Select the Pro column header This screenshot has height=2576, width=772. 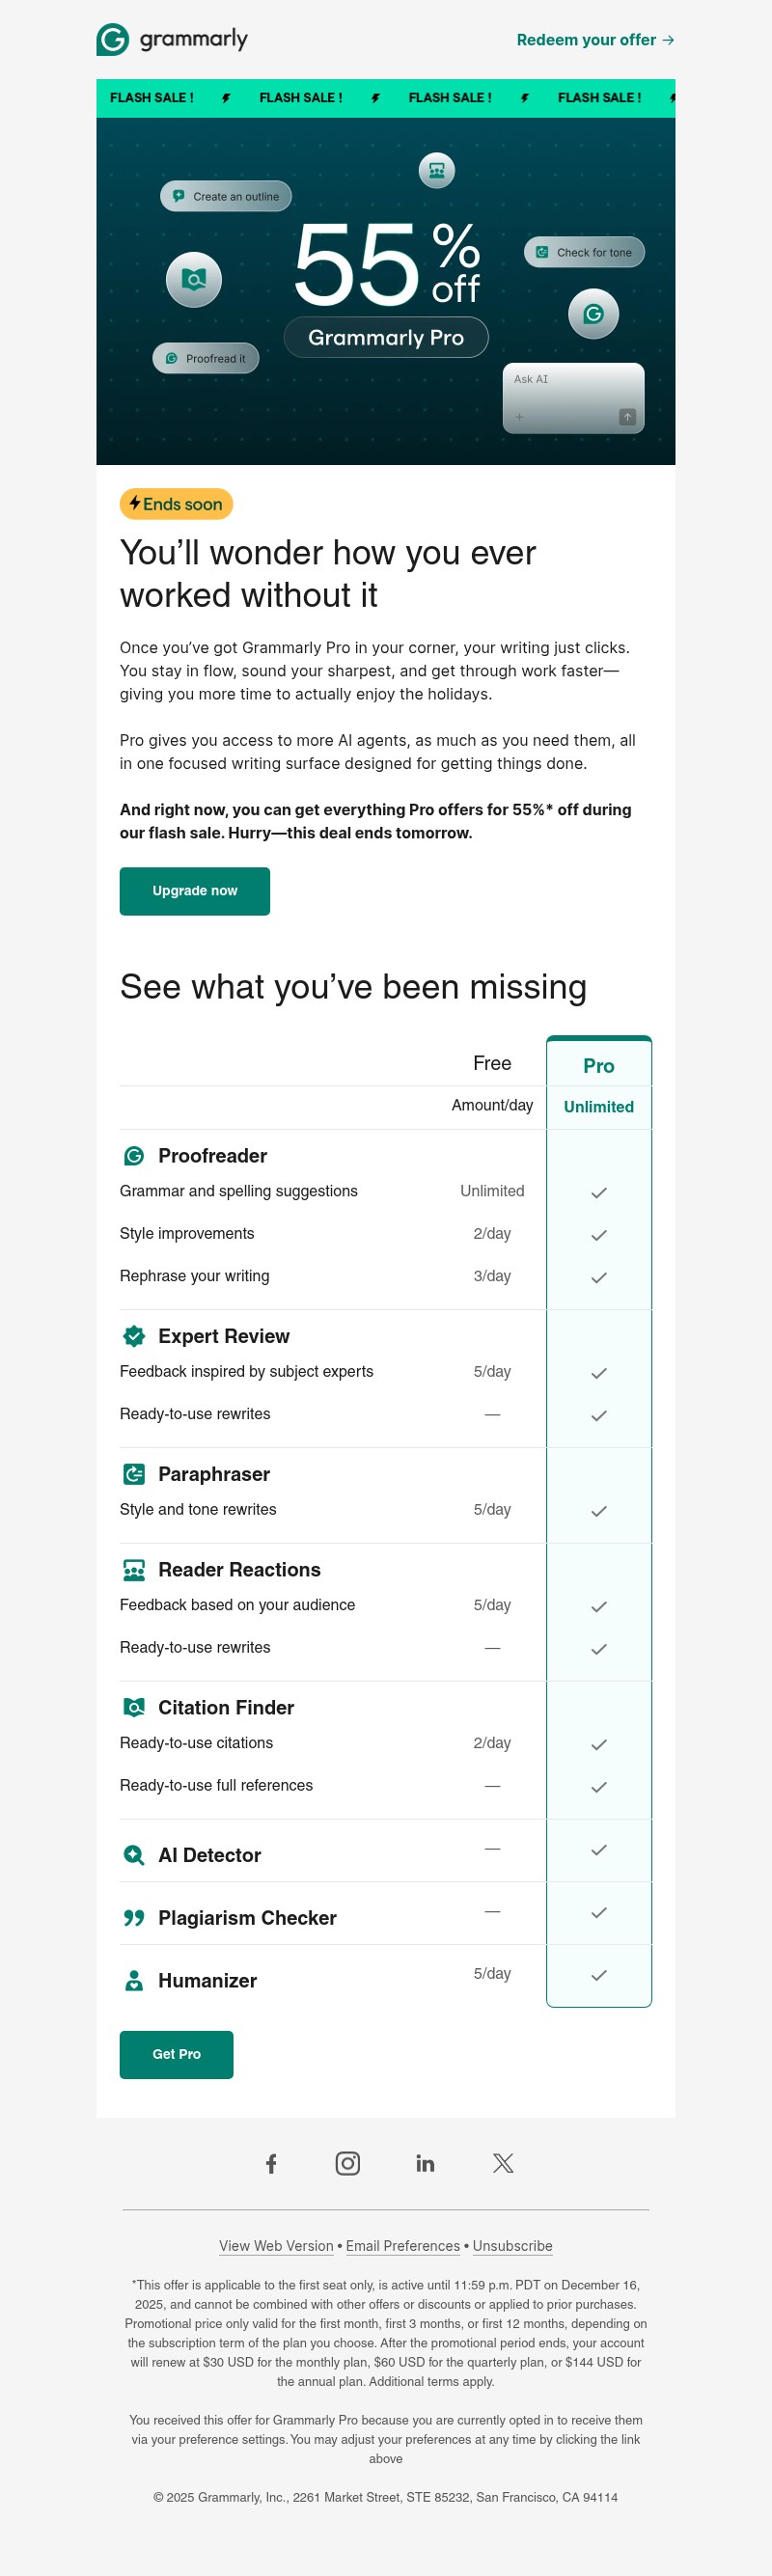pyautogui.click(x=598, y=1065)
